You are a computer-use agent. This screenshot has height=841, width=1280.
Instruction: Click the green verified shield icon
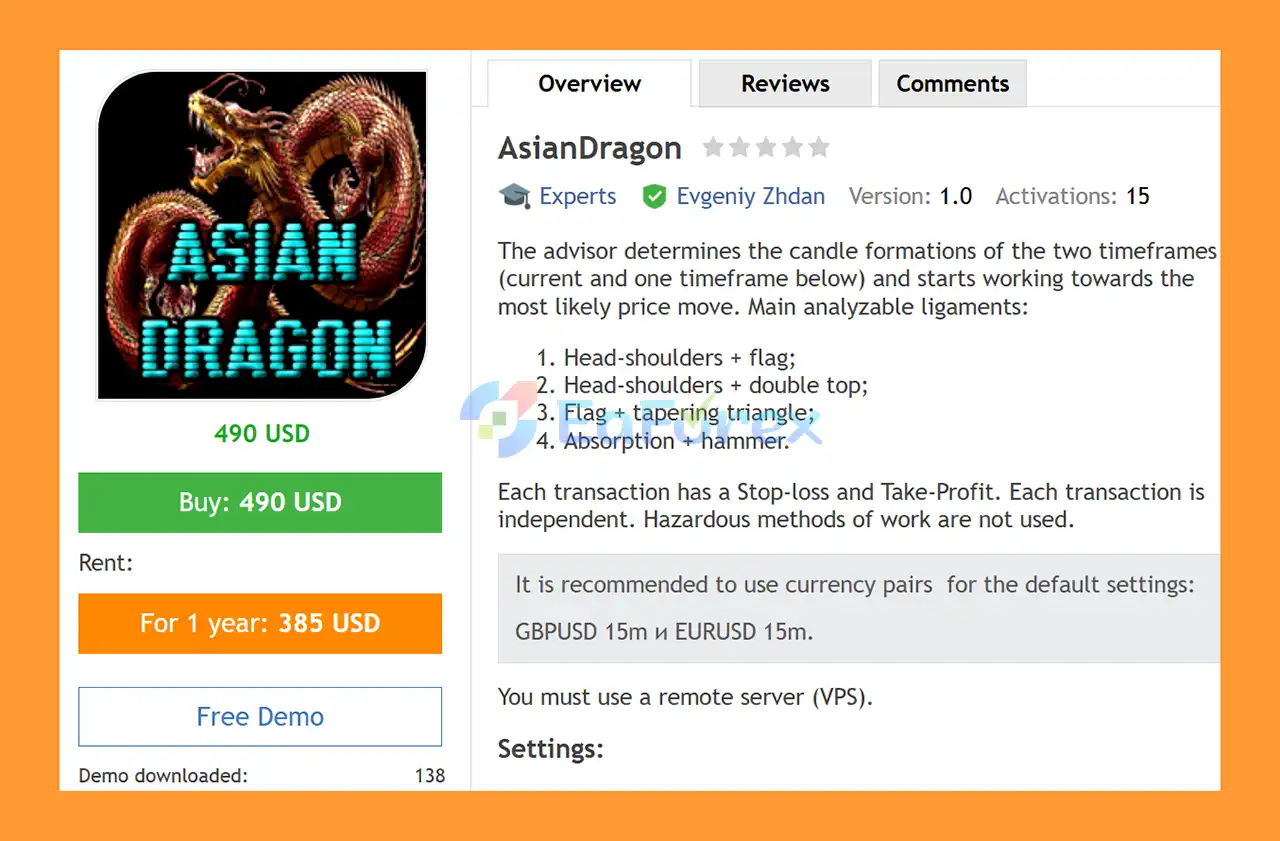click(654, 197)
